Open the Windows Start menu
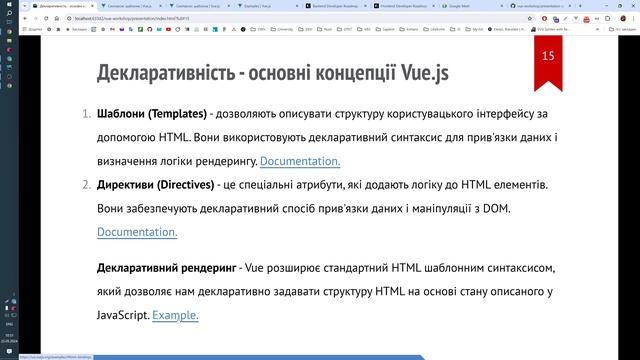The height and width of the screenshot is (360, 640). point(9,4)
